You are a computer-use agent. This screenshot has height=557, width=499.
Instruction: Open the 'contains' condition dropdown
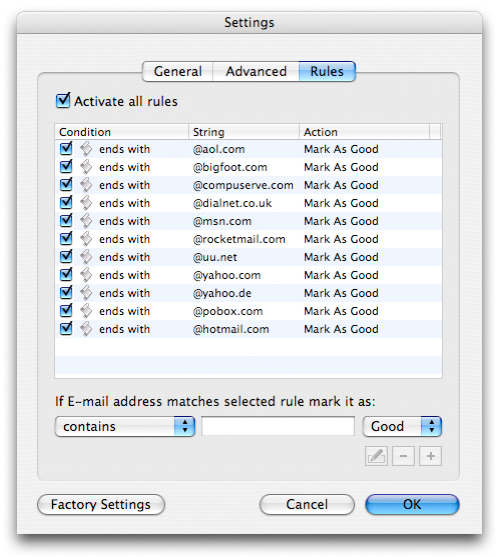[x=125, y=426]
